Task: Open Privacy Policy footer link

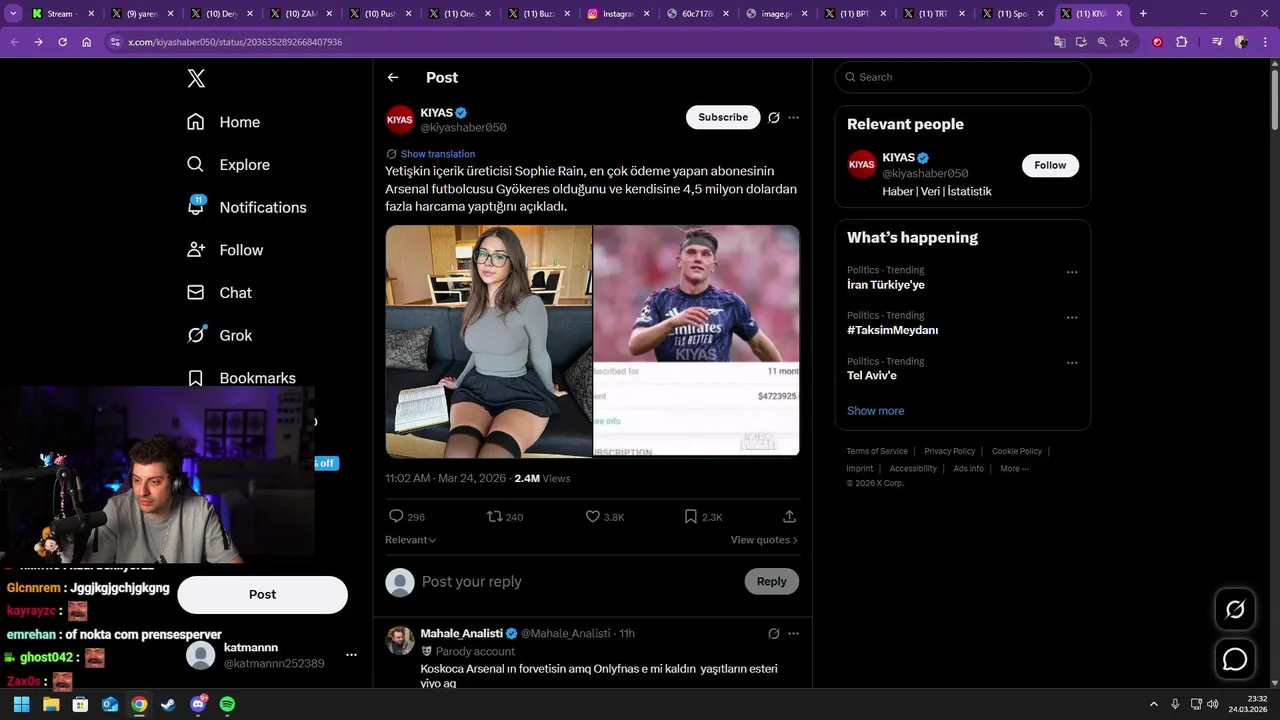Action: coord(949,451)
